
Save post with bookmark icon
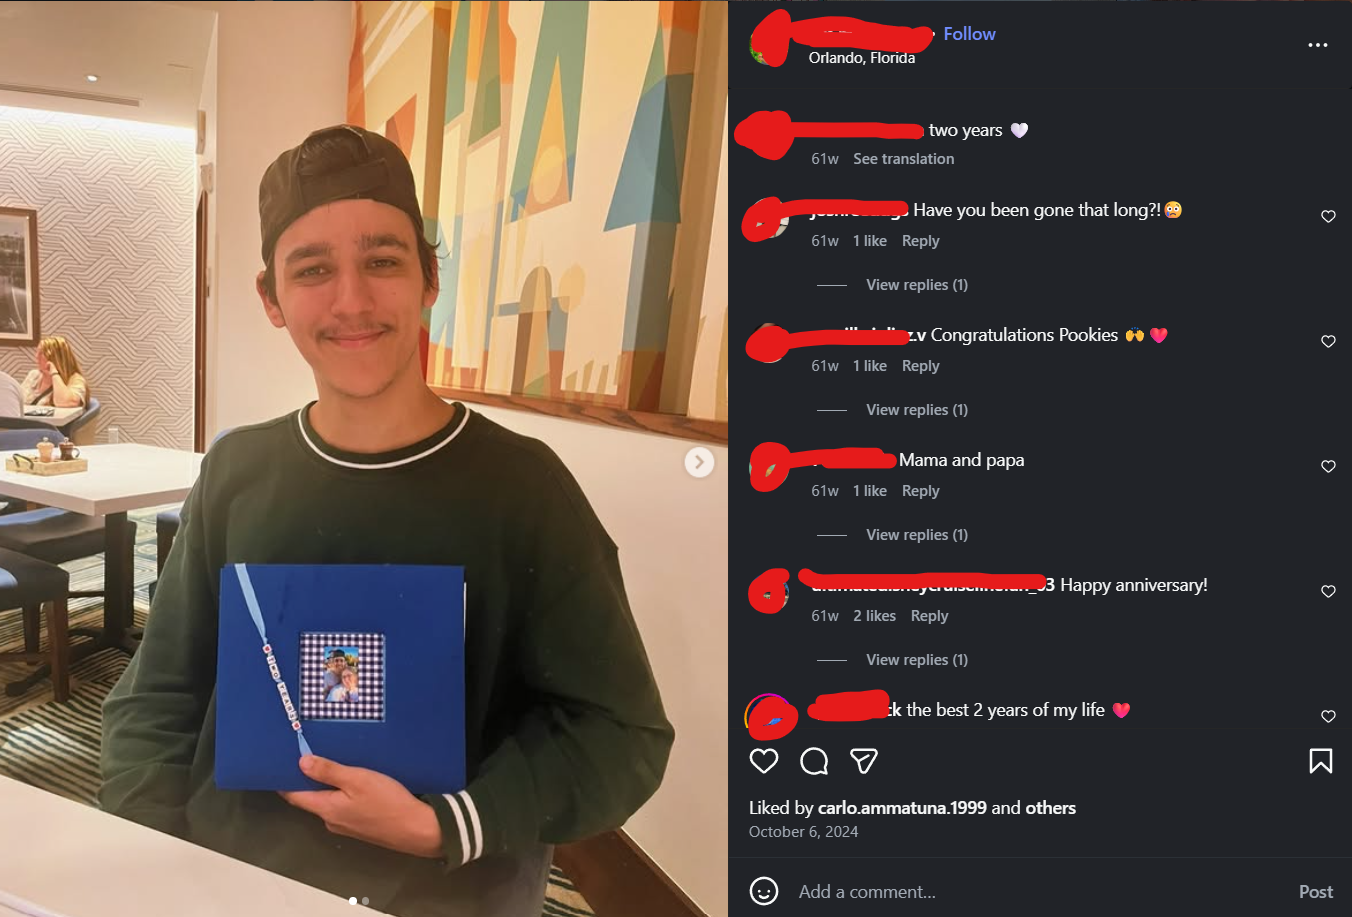(1320, 761)
